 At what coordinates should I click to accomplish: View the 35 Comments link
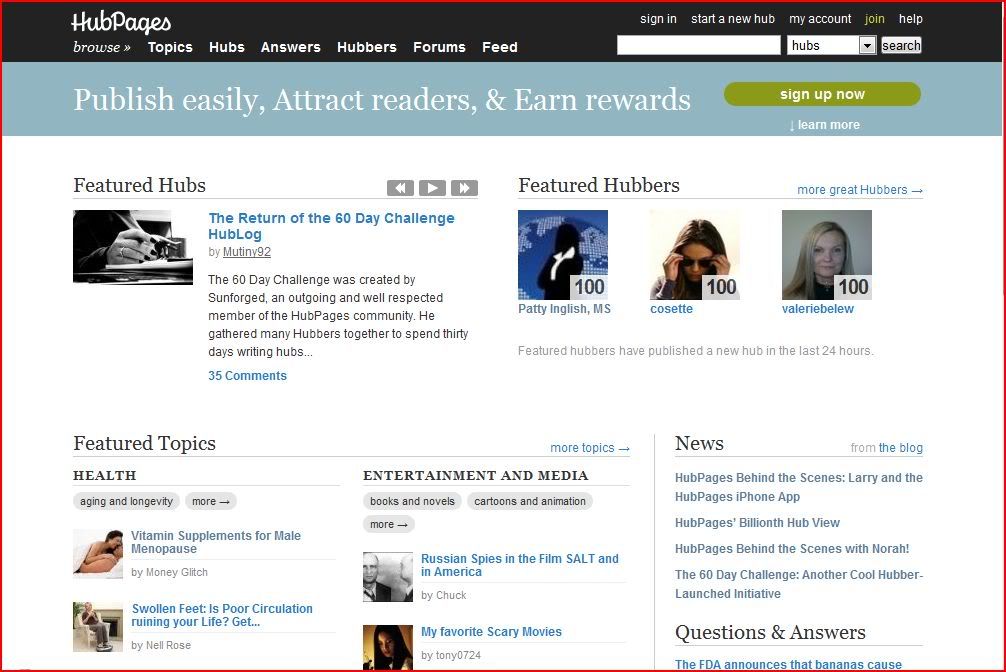tap(247, 375)
